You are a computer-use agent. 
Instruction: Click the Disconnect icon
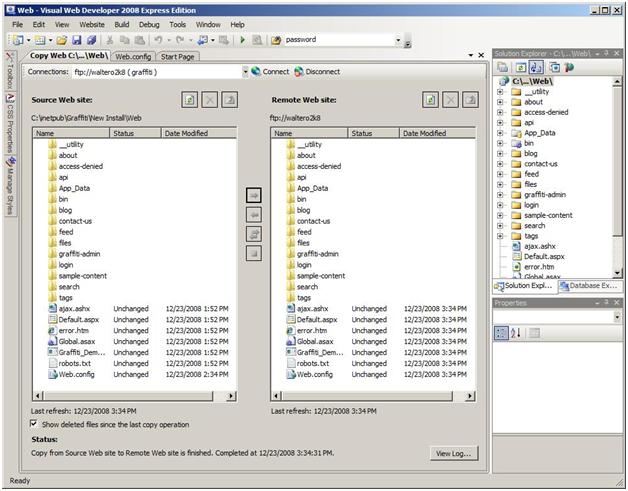pyautogui.click(x=299, y=72)
